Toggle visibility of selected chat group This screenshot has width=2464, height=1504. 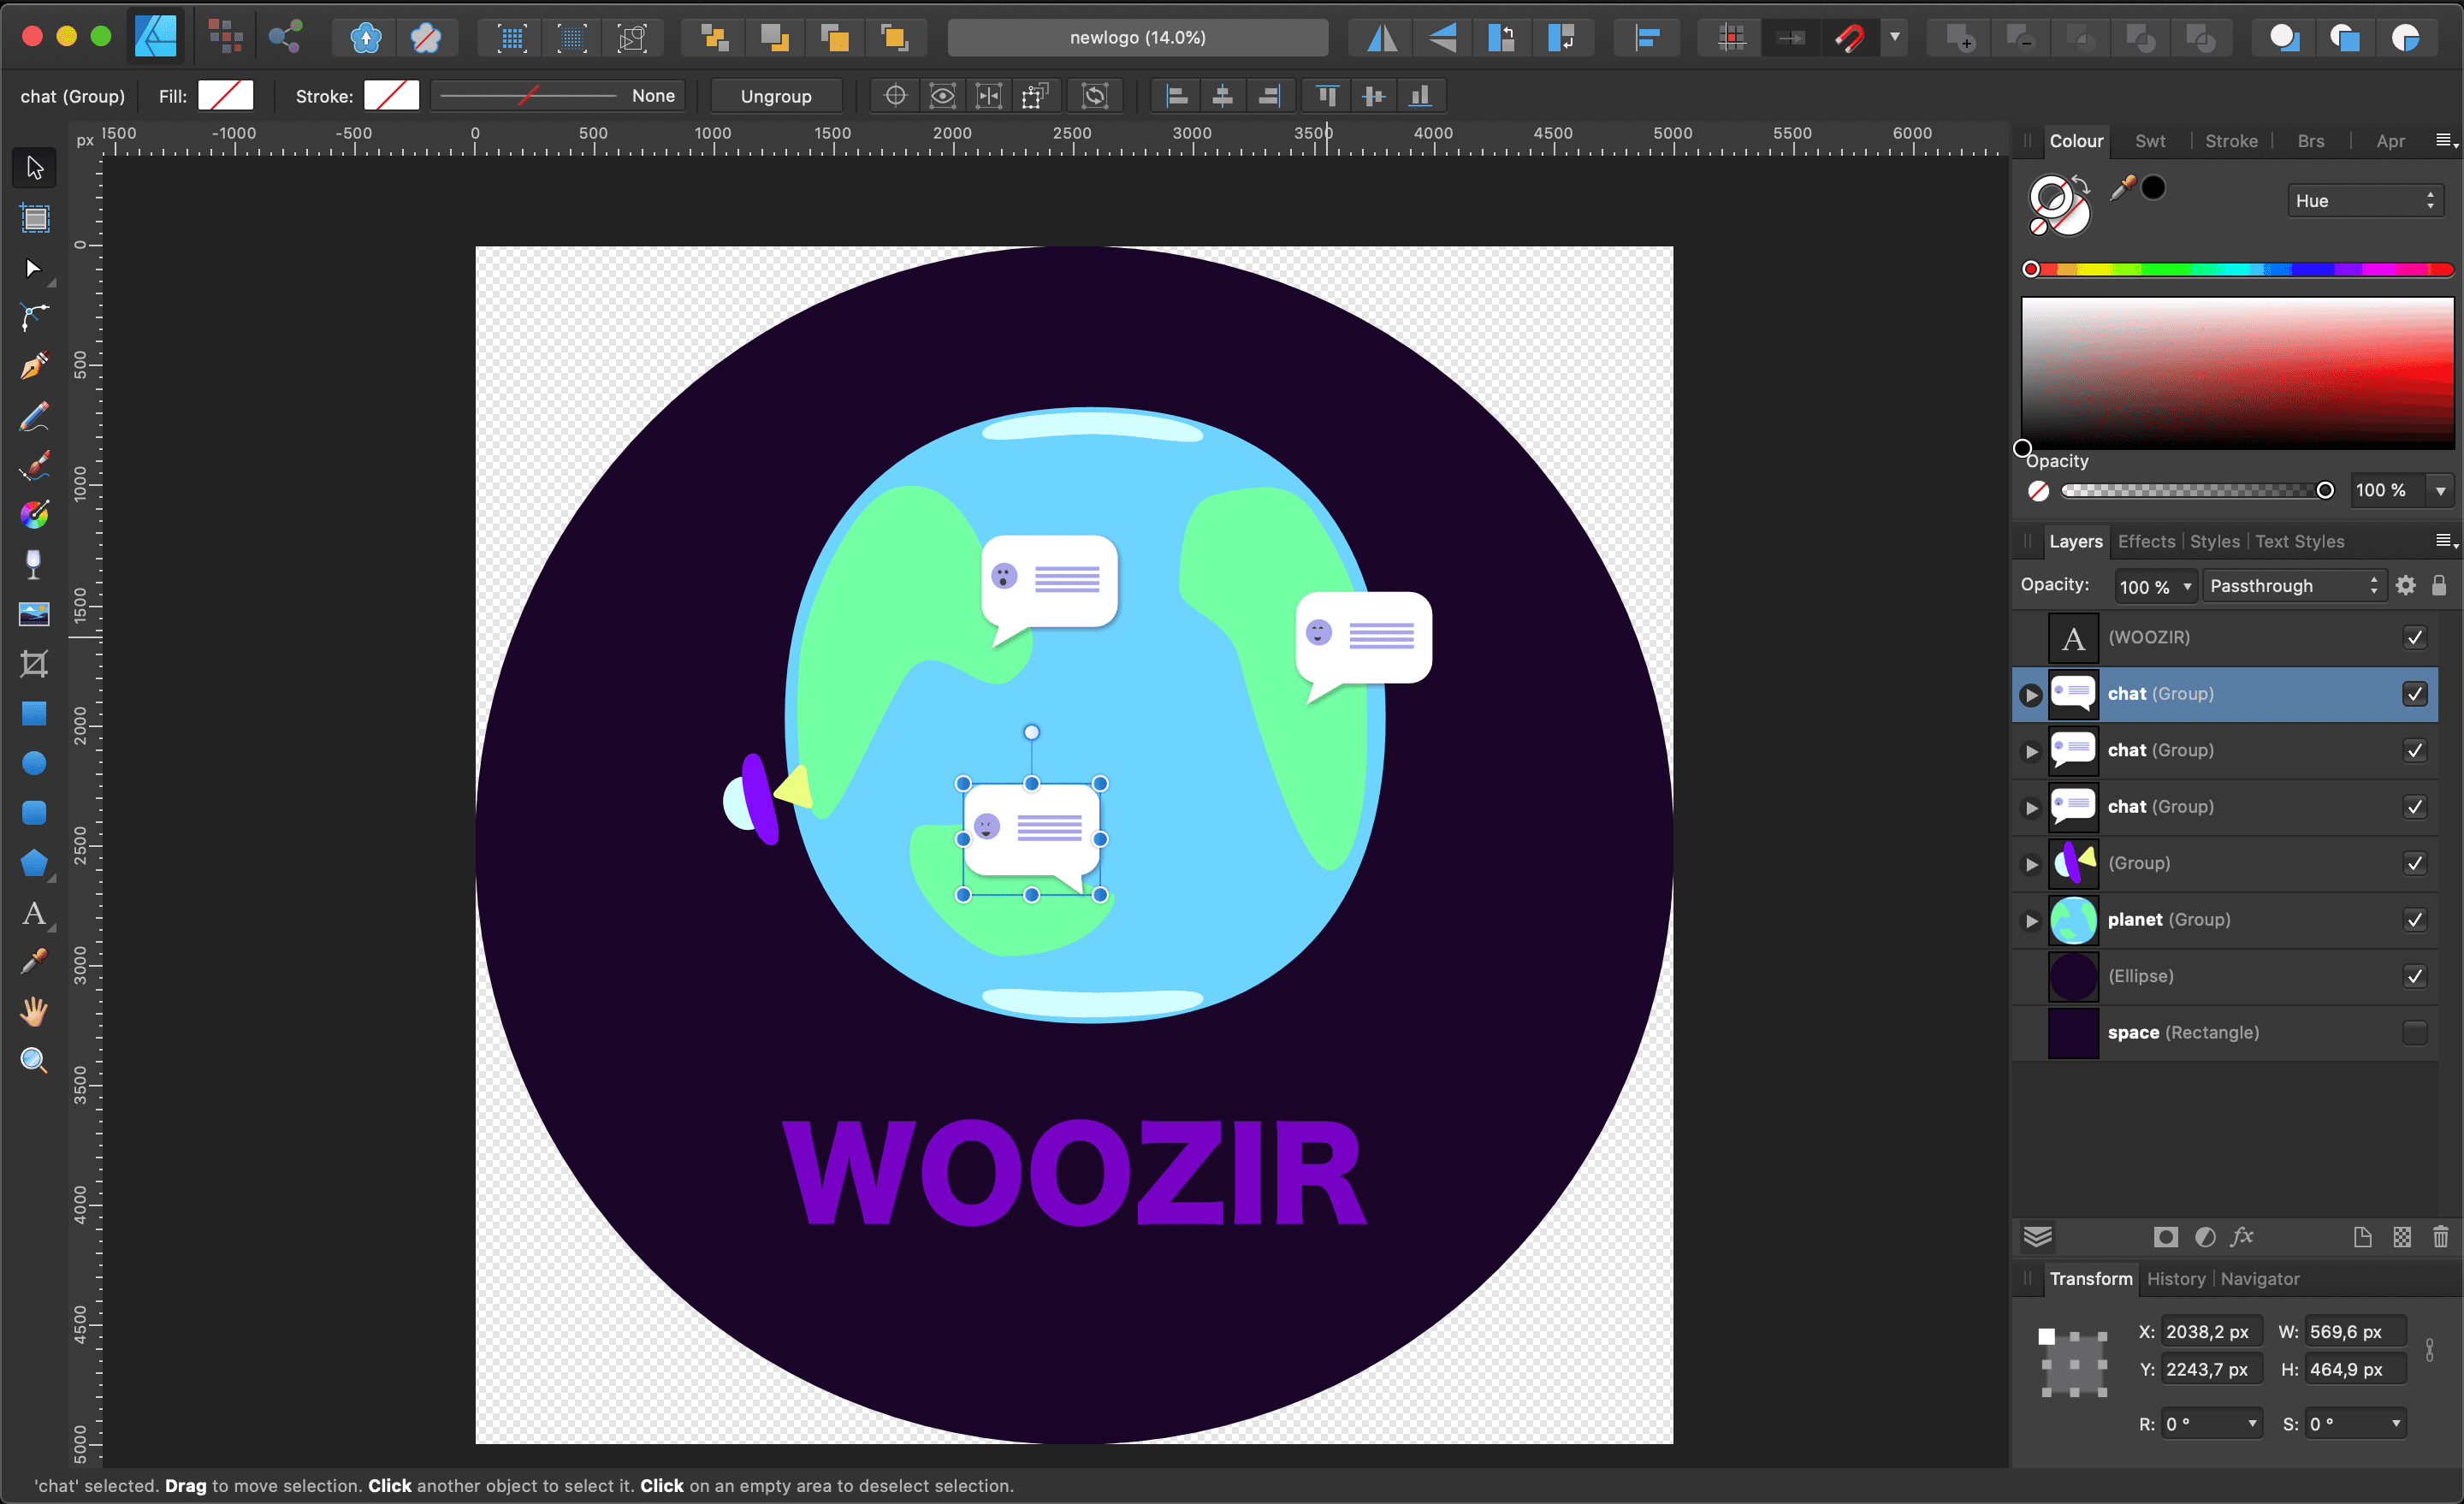point(2414,694)
